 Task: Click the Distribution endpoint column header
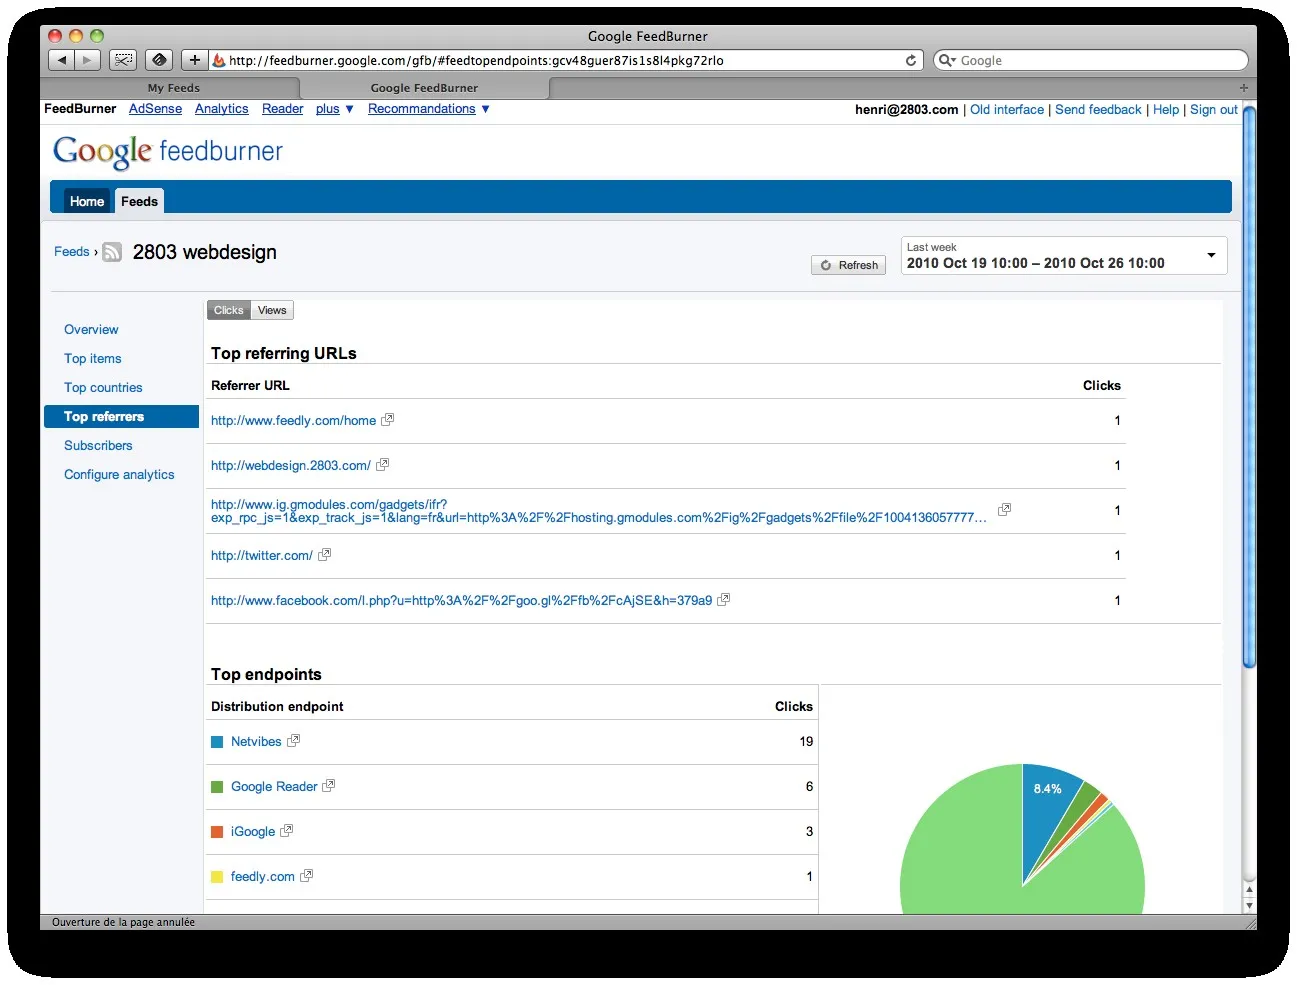point(277,706)
